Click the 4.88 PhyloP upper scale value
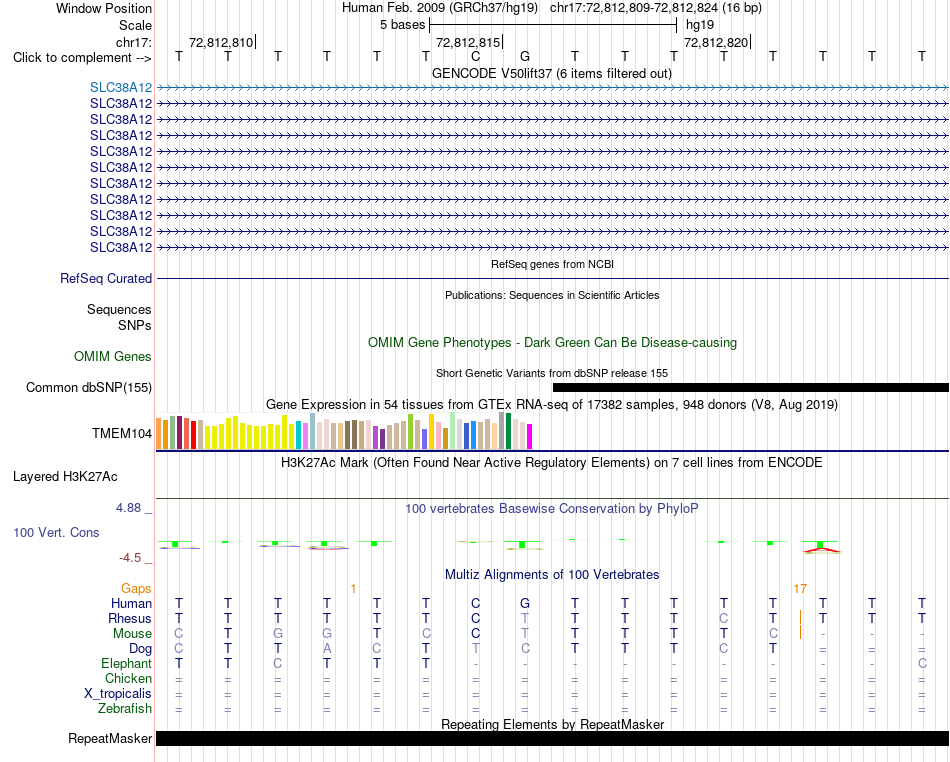 [128, 508]
